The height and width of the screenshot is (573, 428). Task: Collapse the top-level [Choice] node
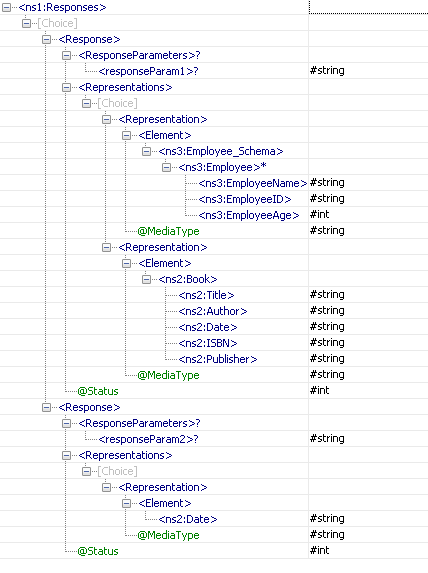point(26,23)
